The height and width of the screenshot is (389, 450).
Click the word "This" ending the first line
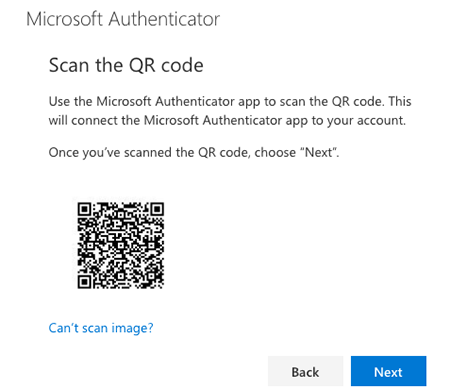400,101
